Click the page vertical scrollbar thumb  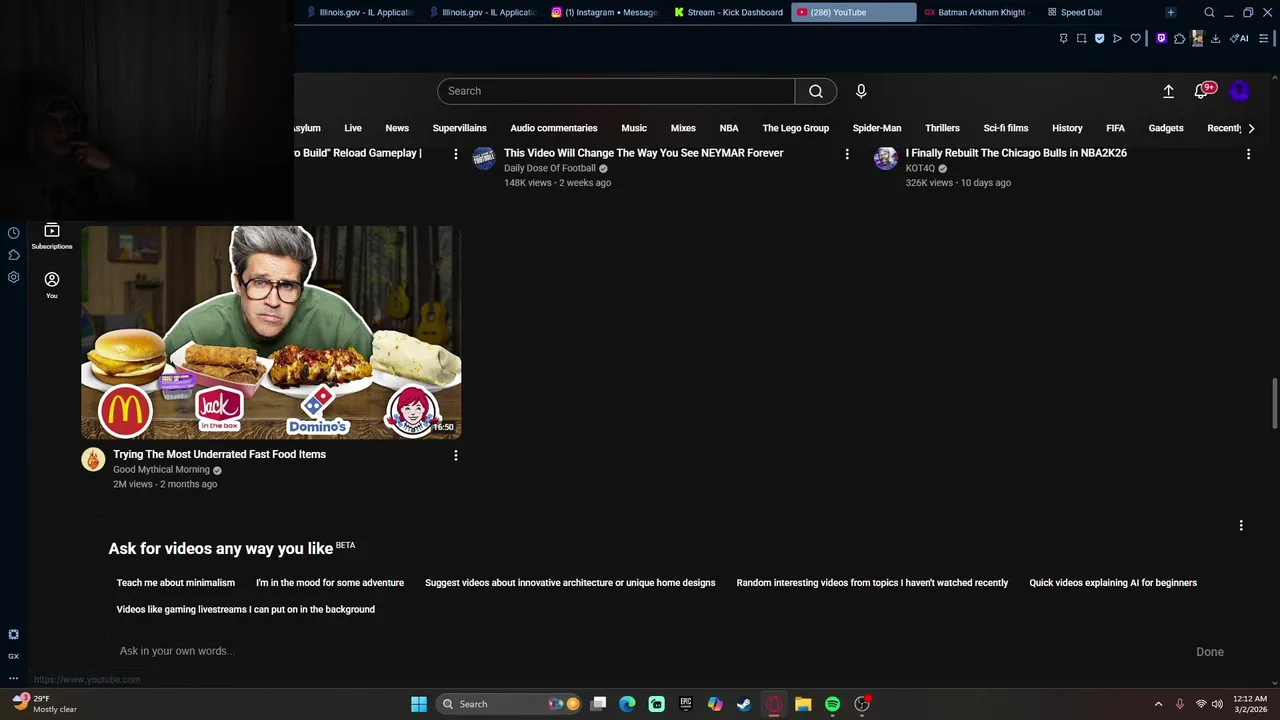coord(1274,403)
